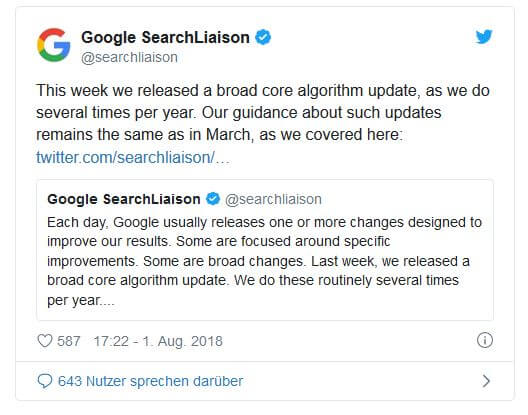Like the tweet with the heart icon
The image size is (528, 415).
tap(44, 341)
